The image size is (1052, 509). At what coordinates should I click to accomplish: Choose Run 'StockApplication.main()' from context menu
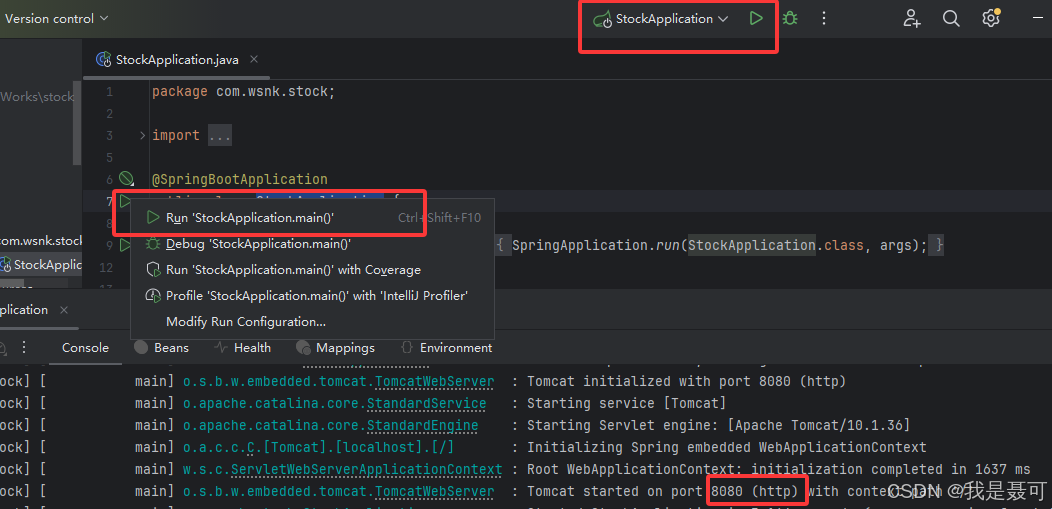313,218
